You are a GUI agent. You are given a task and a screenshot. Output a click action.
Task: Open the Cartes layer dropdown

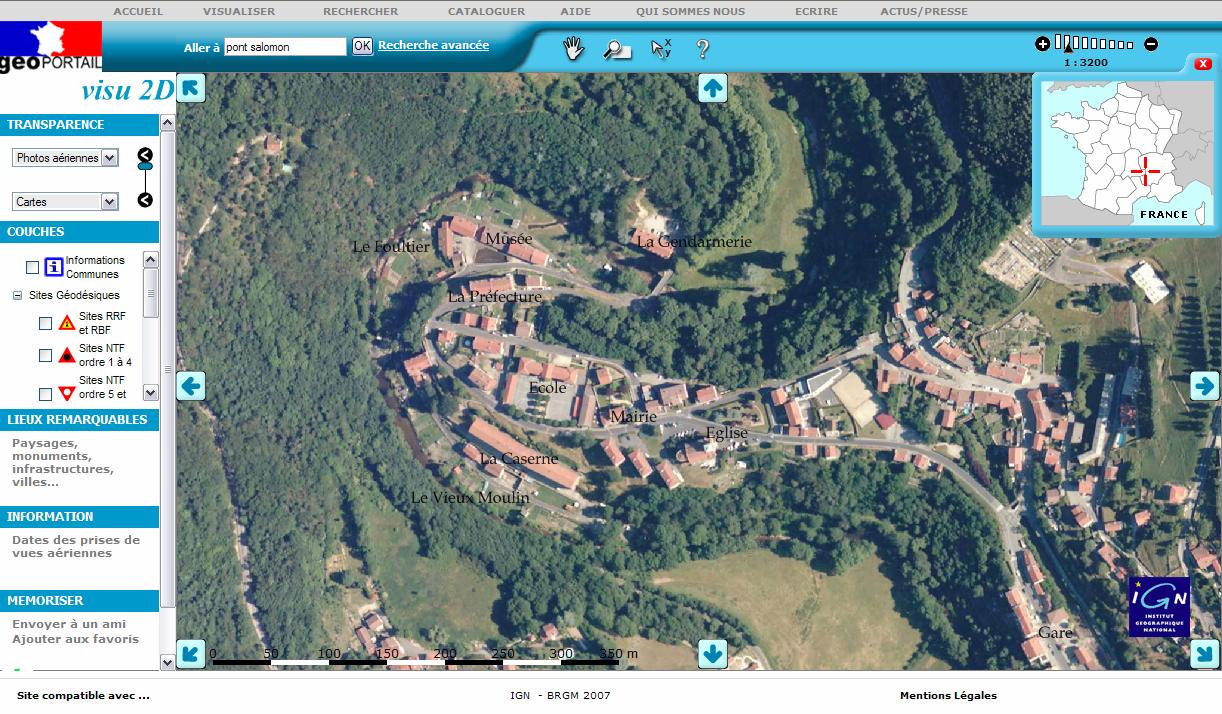tap(66, 202)
